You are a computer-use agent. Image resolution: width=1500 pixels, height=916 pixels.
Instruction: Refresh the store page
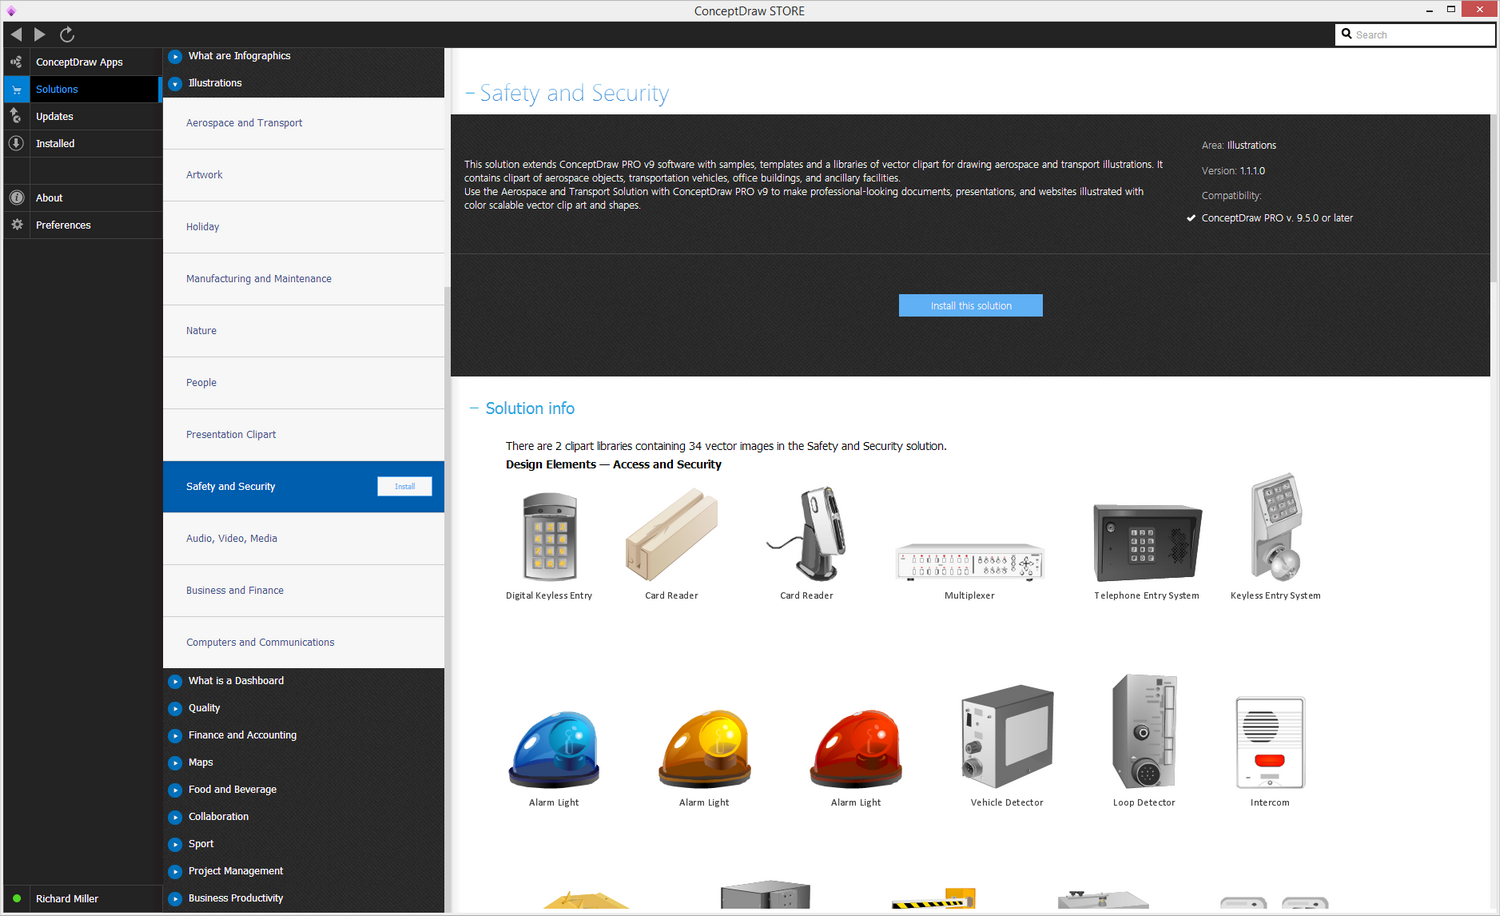[67, 34]
